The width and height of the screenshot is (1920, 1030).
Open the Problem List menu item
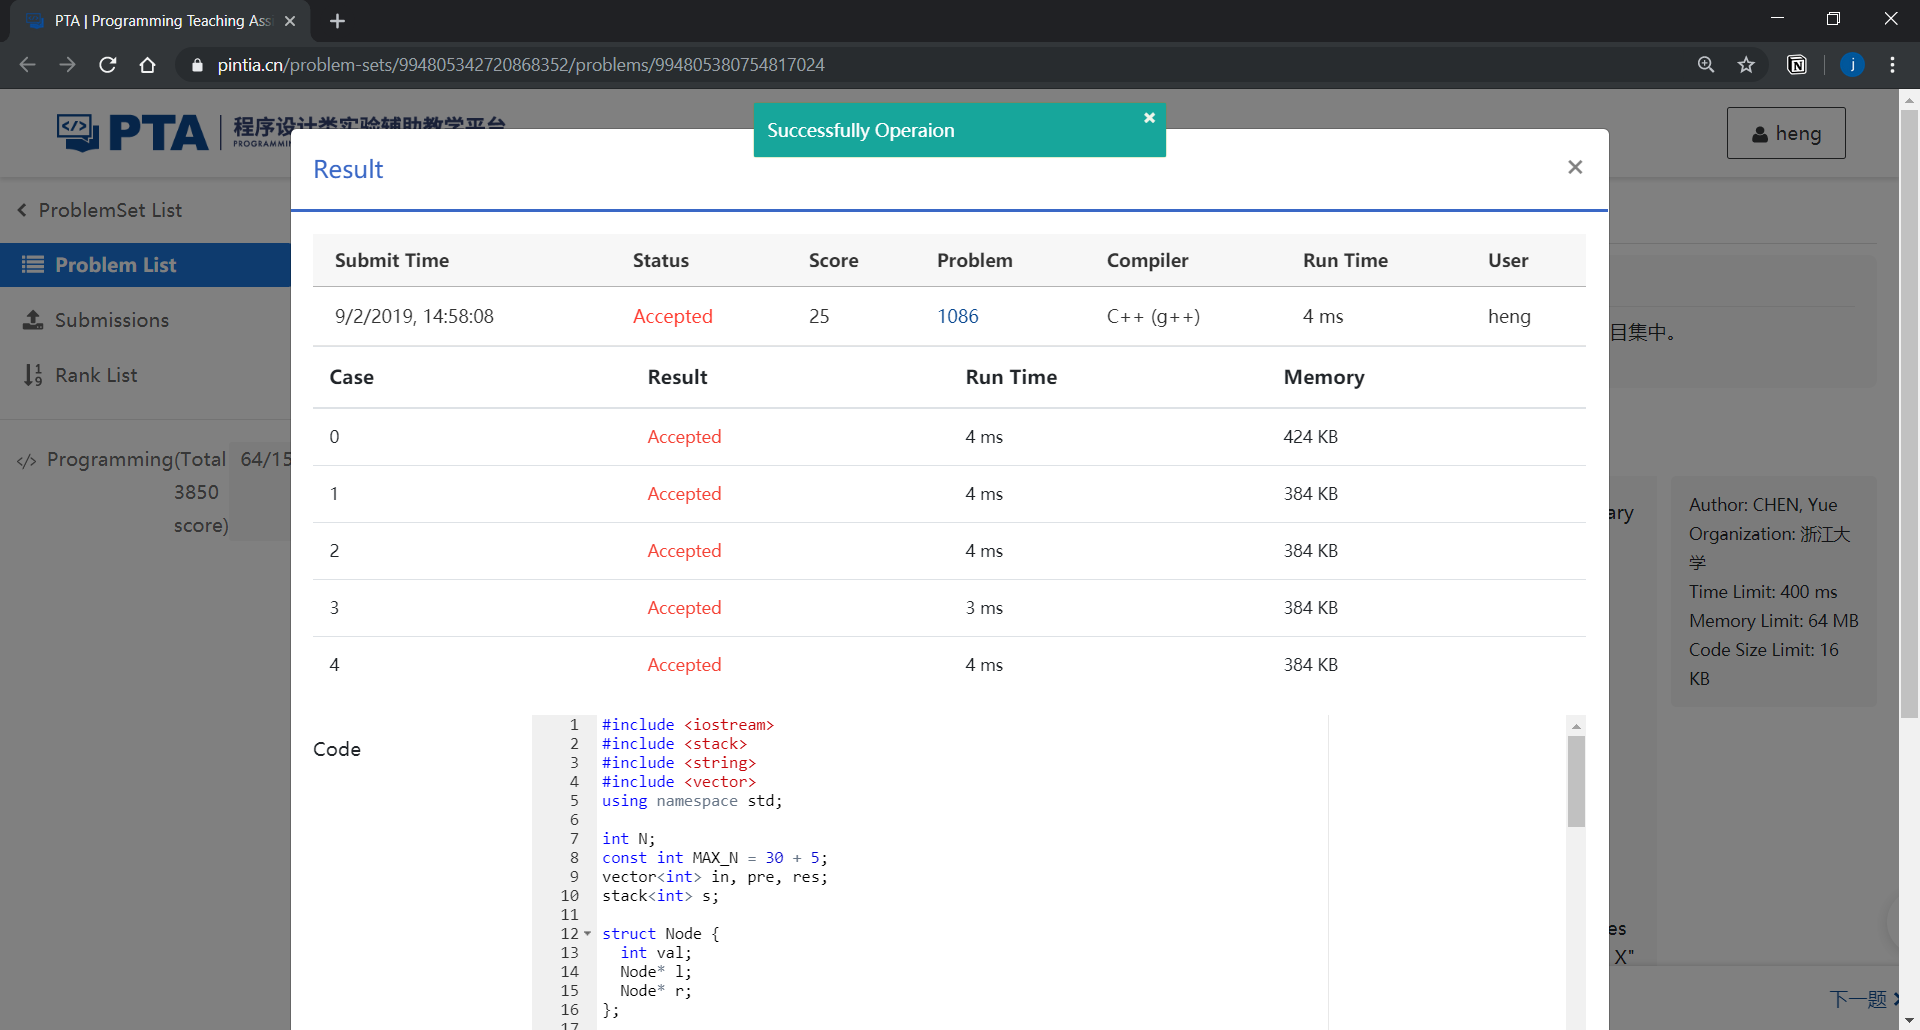tap(115, 265)
